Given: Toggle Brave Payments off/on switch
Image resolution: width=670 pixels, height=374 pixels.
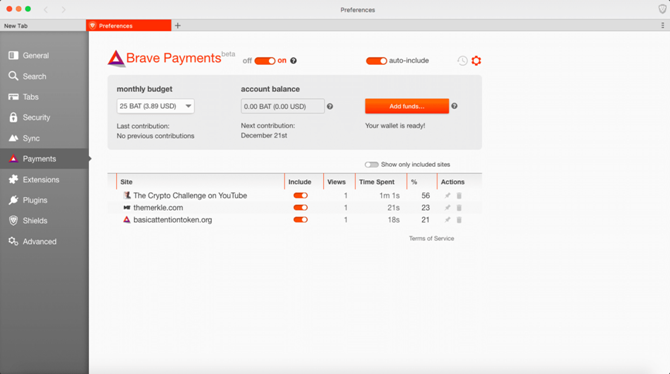Looking at the screenshot, I should [265, 61].
